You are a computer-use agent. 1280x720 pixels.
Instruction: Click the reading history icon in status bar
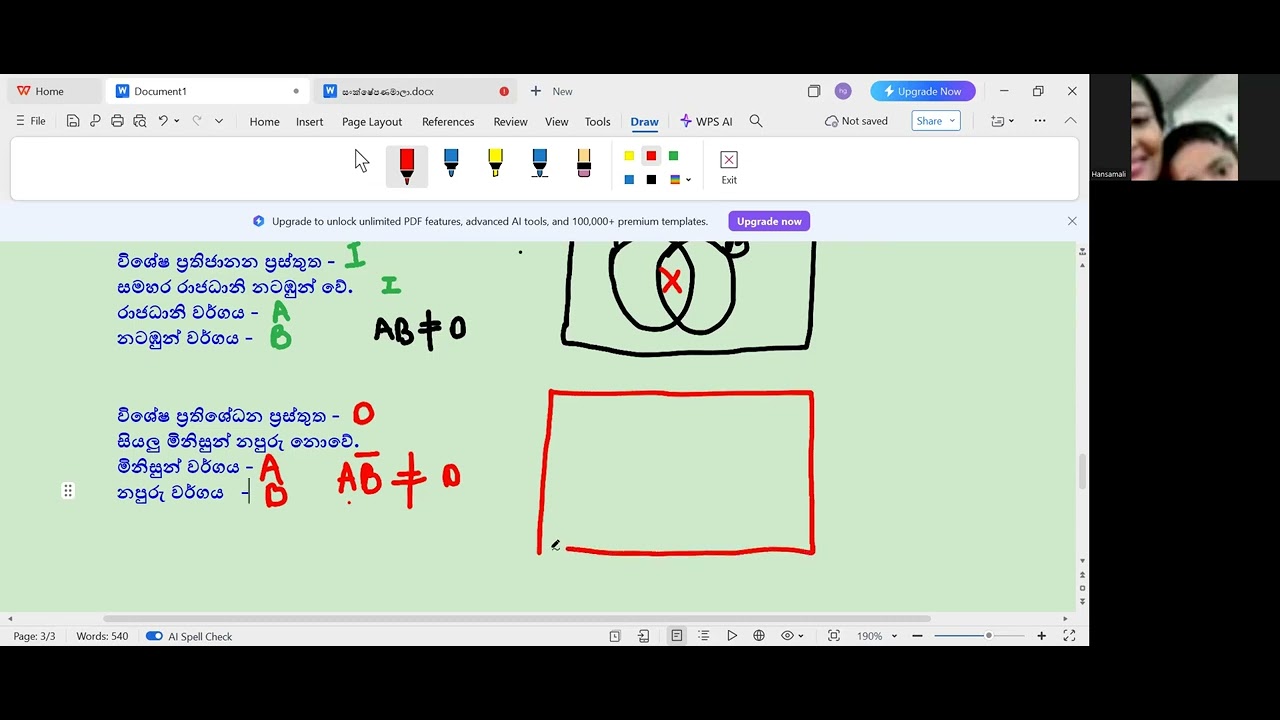tap(615, 636)
